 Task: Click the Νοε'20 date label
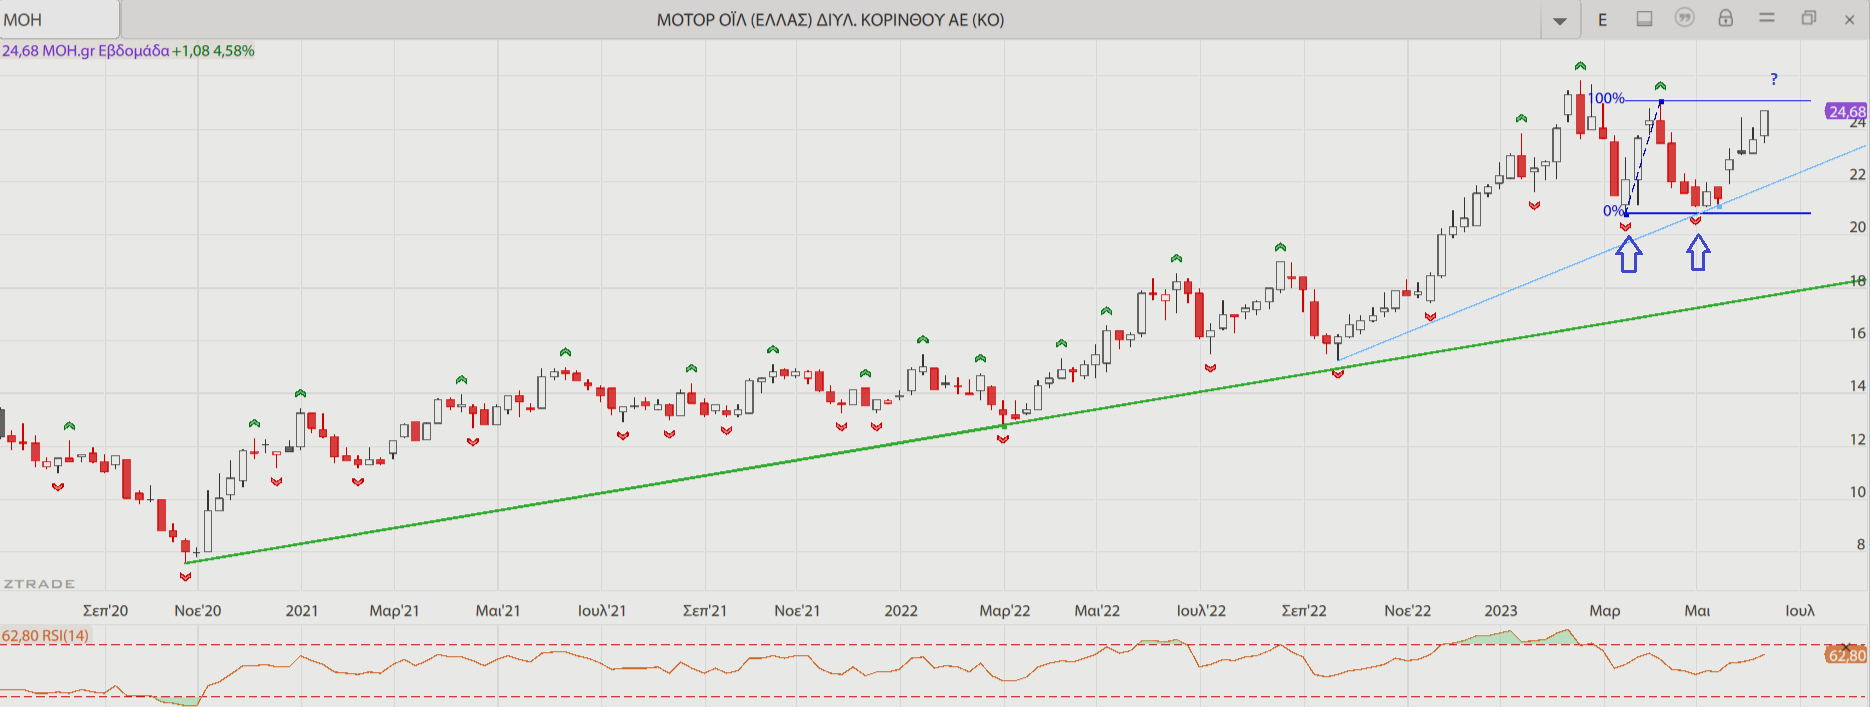tap(198, 610)
